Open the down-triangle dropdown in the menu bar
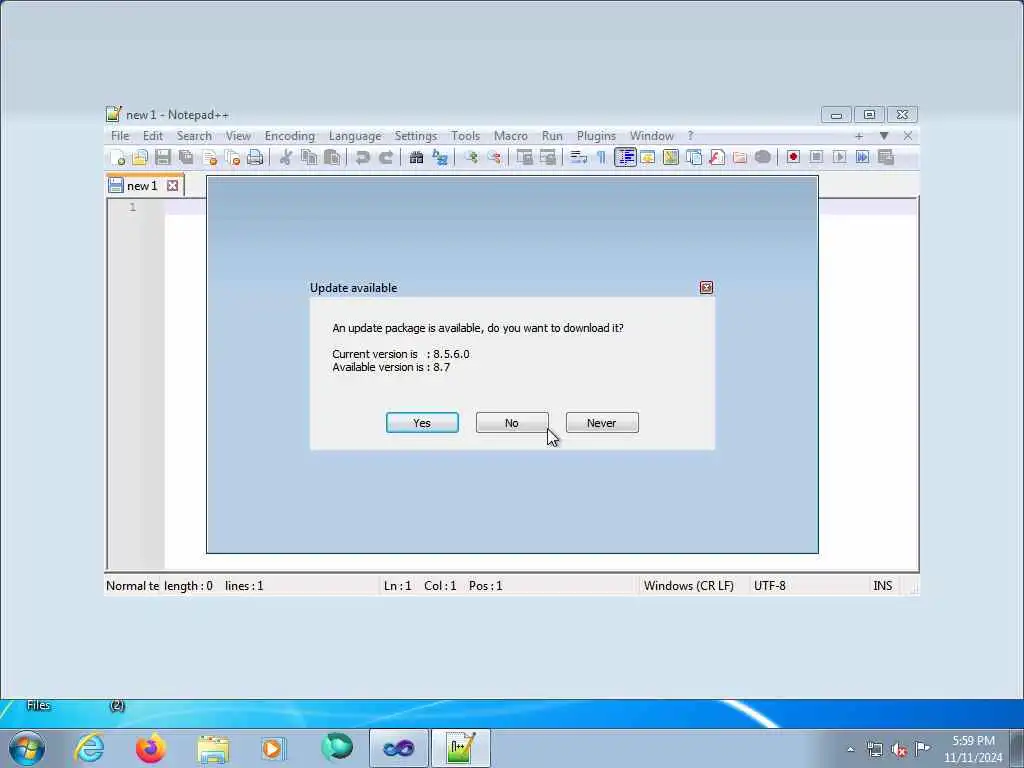Image resolution: width=1024 pixels, height=768 pixels. [884, 136]
